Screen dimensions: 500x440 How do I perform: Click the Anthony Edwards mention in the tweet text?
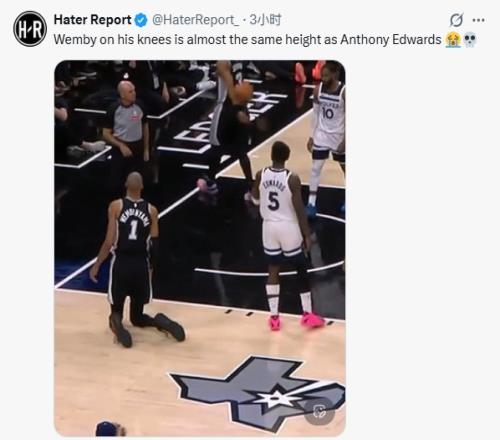pyautogui.click(x=391, y=40)
